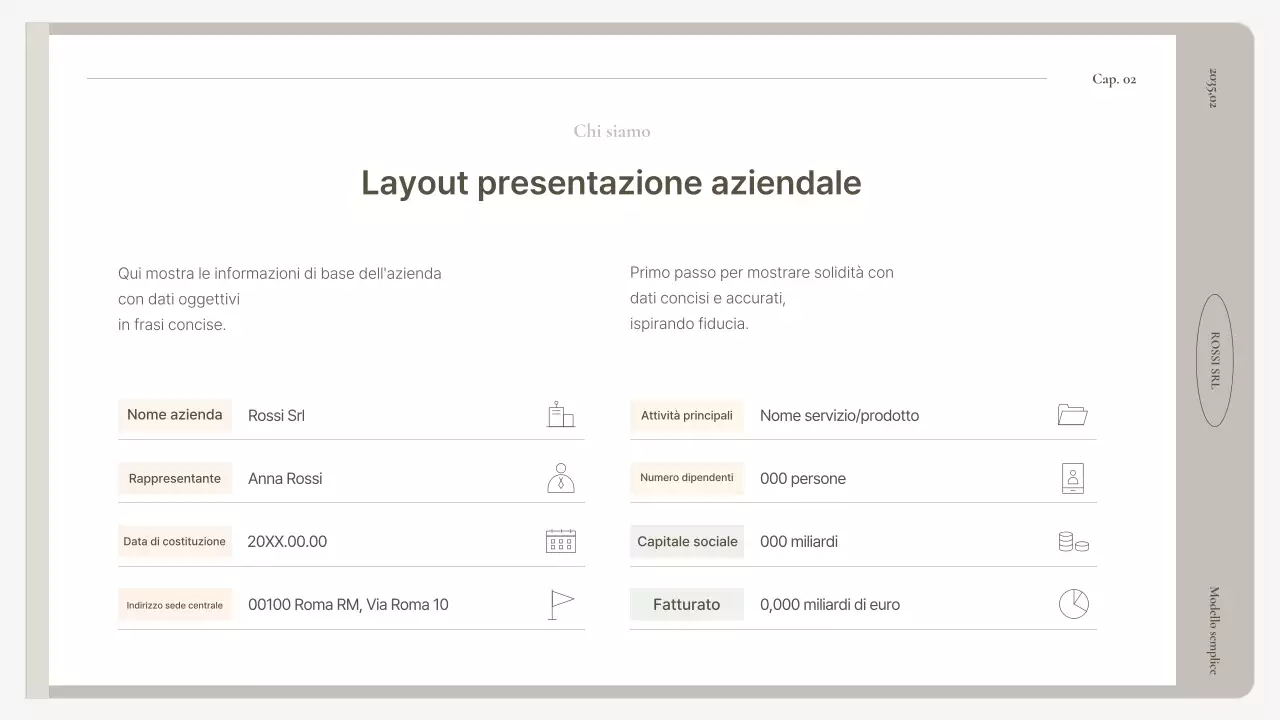
Task: Open the Chi siamo section heading
Action: (x=611, y=131)
